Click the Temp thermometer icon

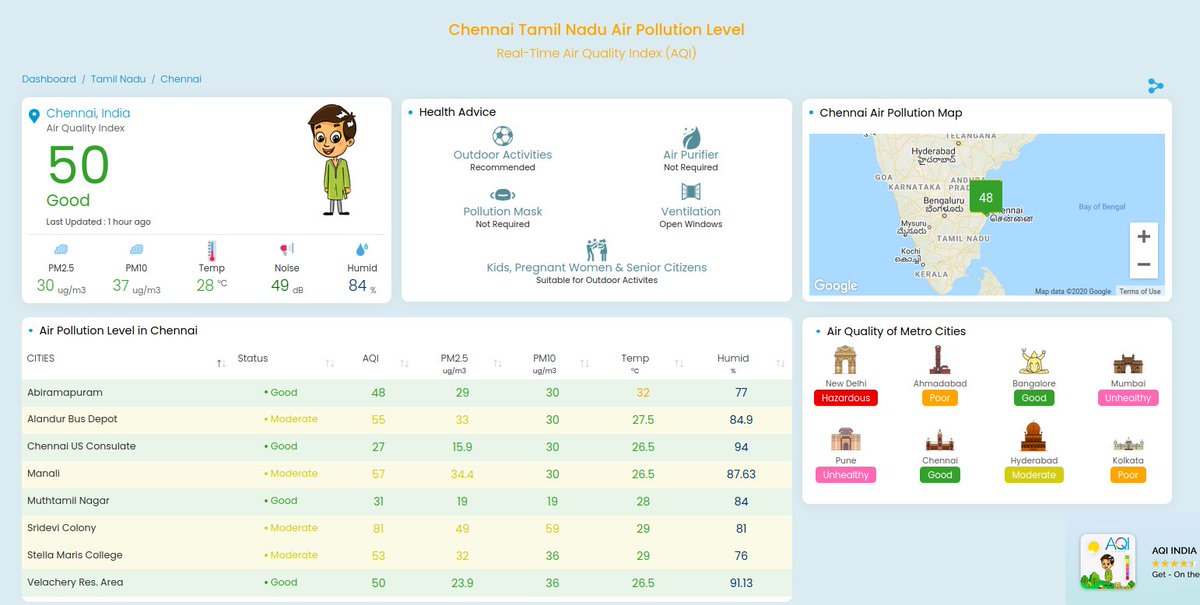coord(211,249)
